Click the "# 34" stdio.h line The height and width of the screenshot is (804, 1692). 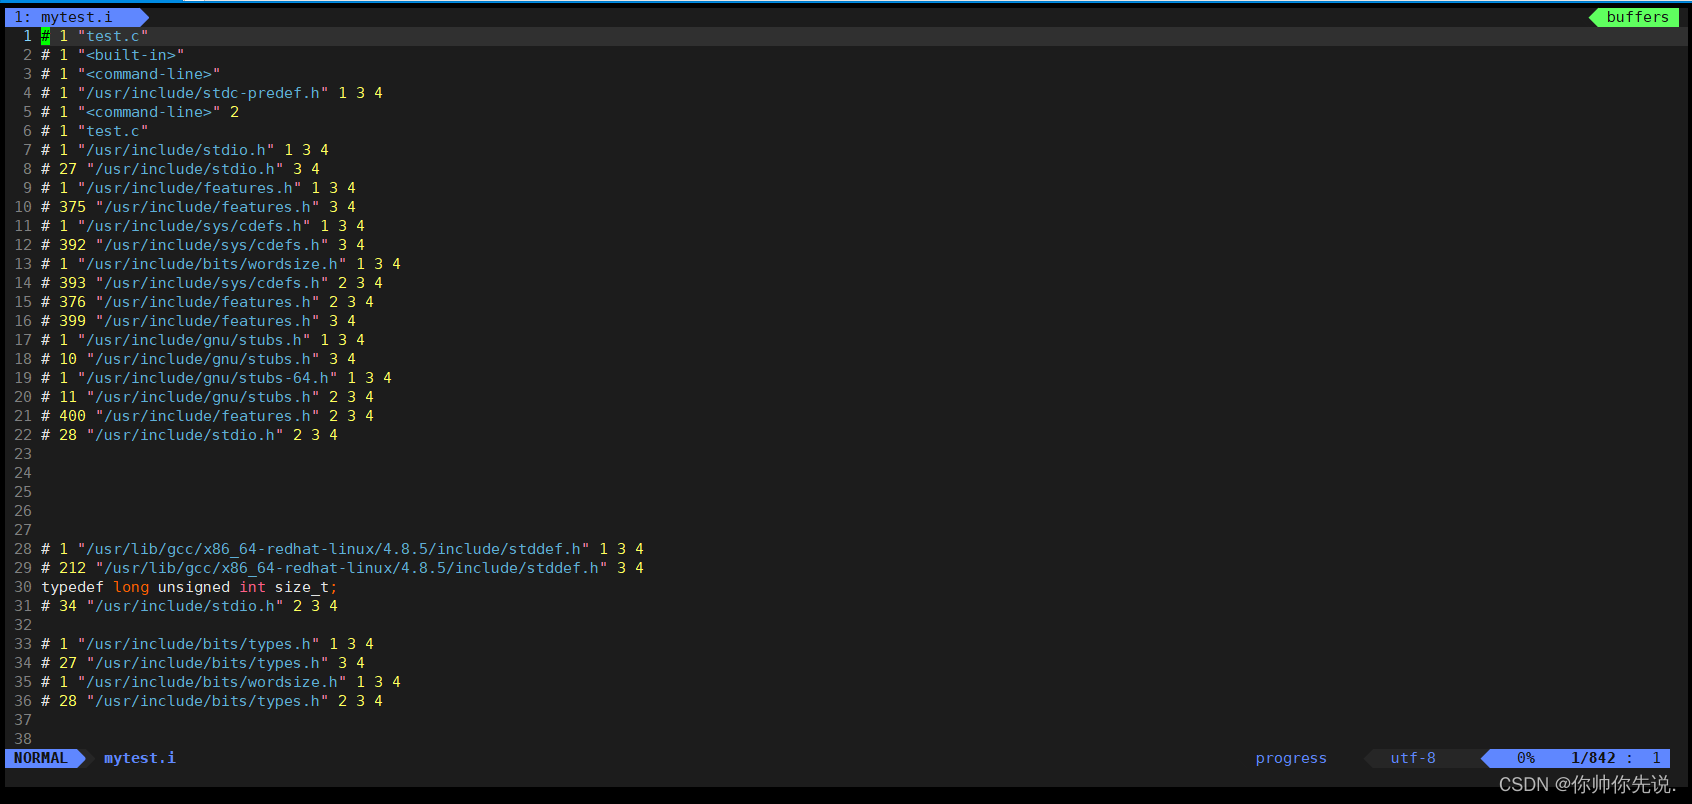pyautogui.click(x=190, y=606)
